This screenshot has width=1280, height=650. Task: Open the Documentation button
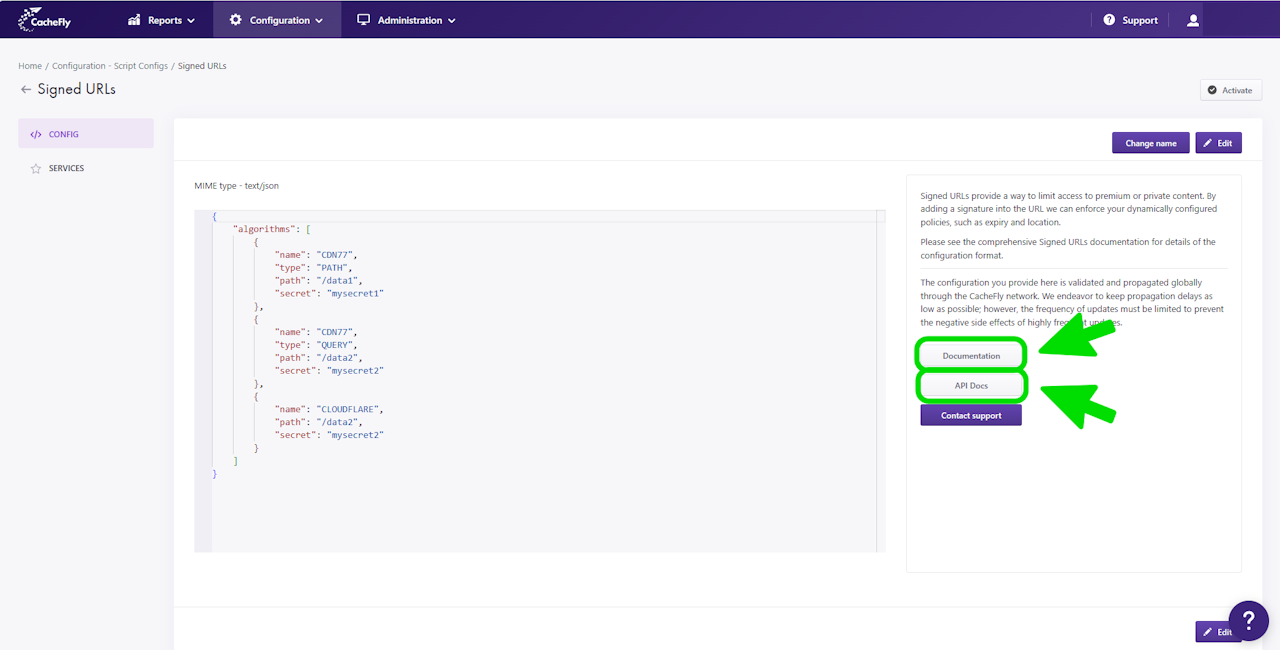(971, 356)
